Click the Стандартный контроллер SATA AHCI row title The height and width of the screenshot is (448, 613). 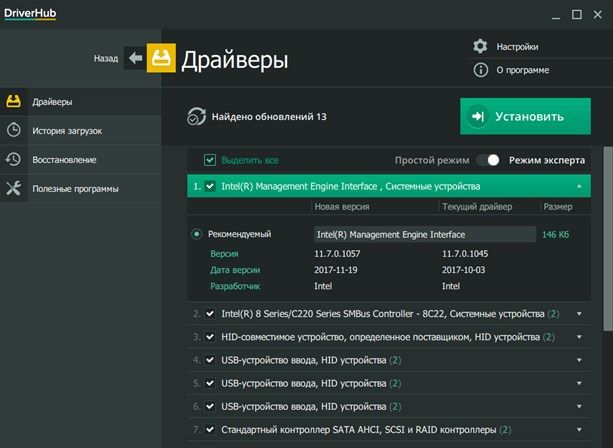tap(358, 430)
